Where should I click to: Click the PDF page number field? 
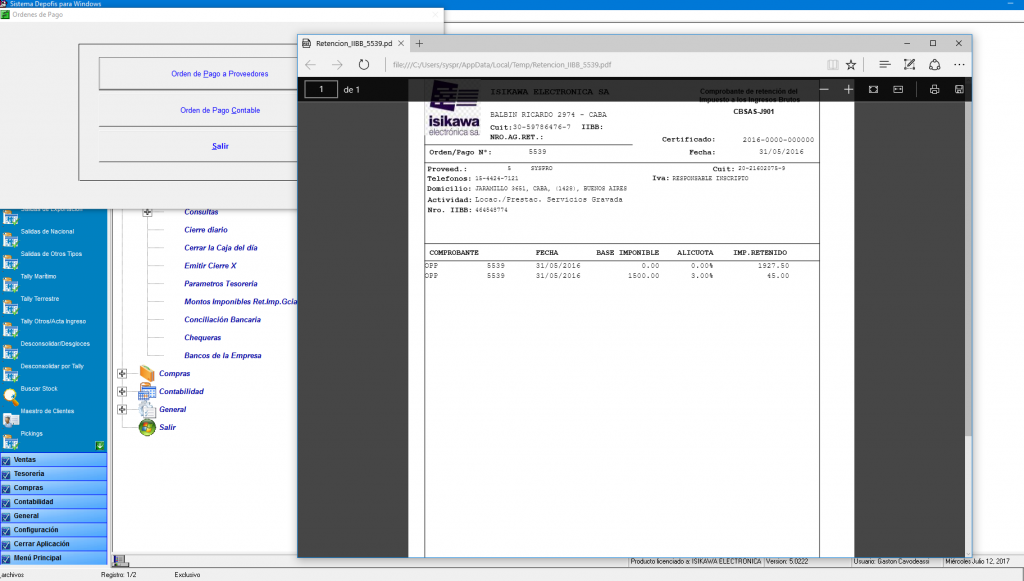tap(321, 90)
